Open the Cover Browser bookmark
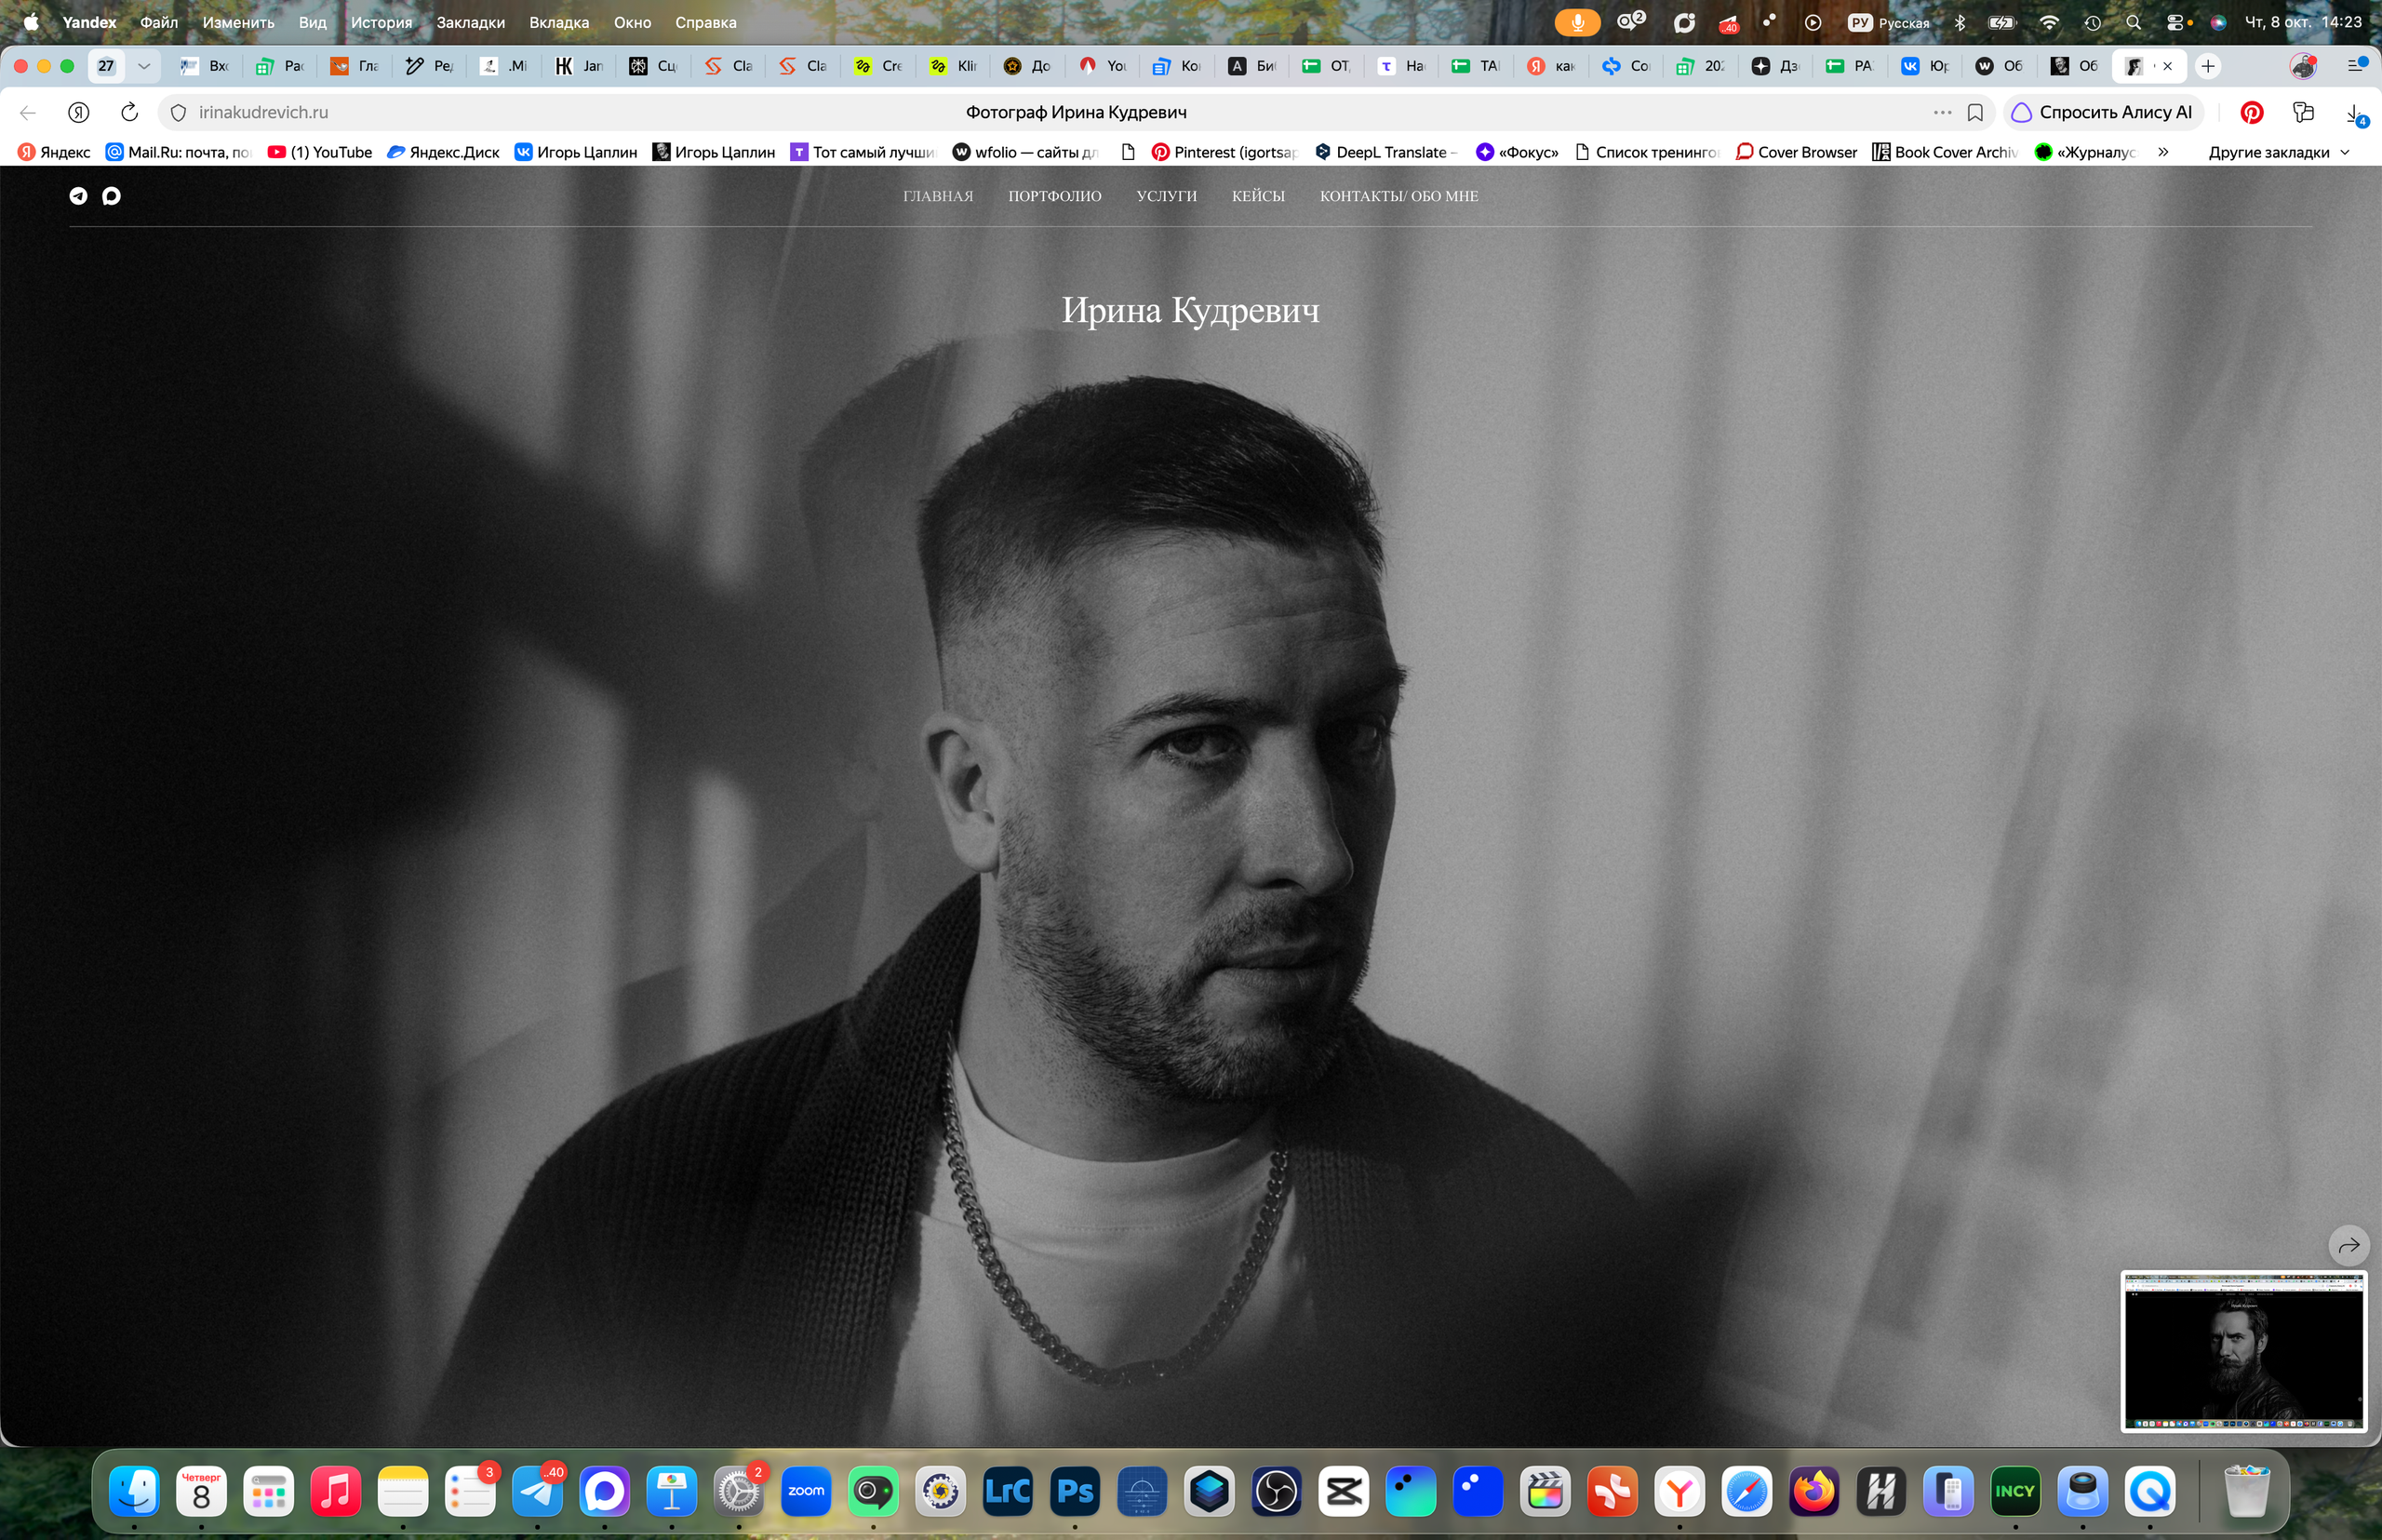The height and width of the screenshot is (1540, 2382). 1796,152
